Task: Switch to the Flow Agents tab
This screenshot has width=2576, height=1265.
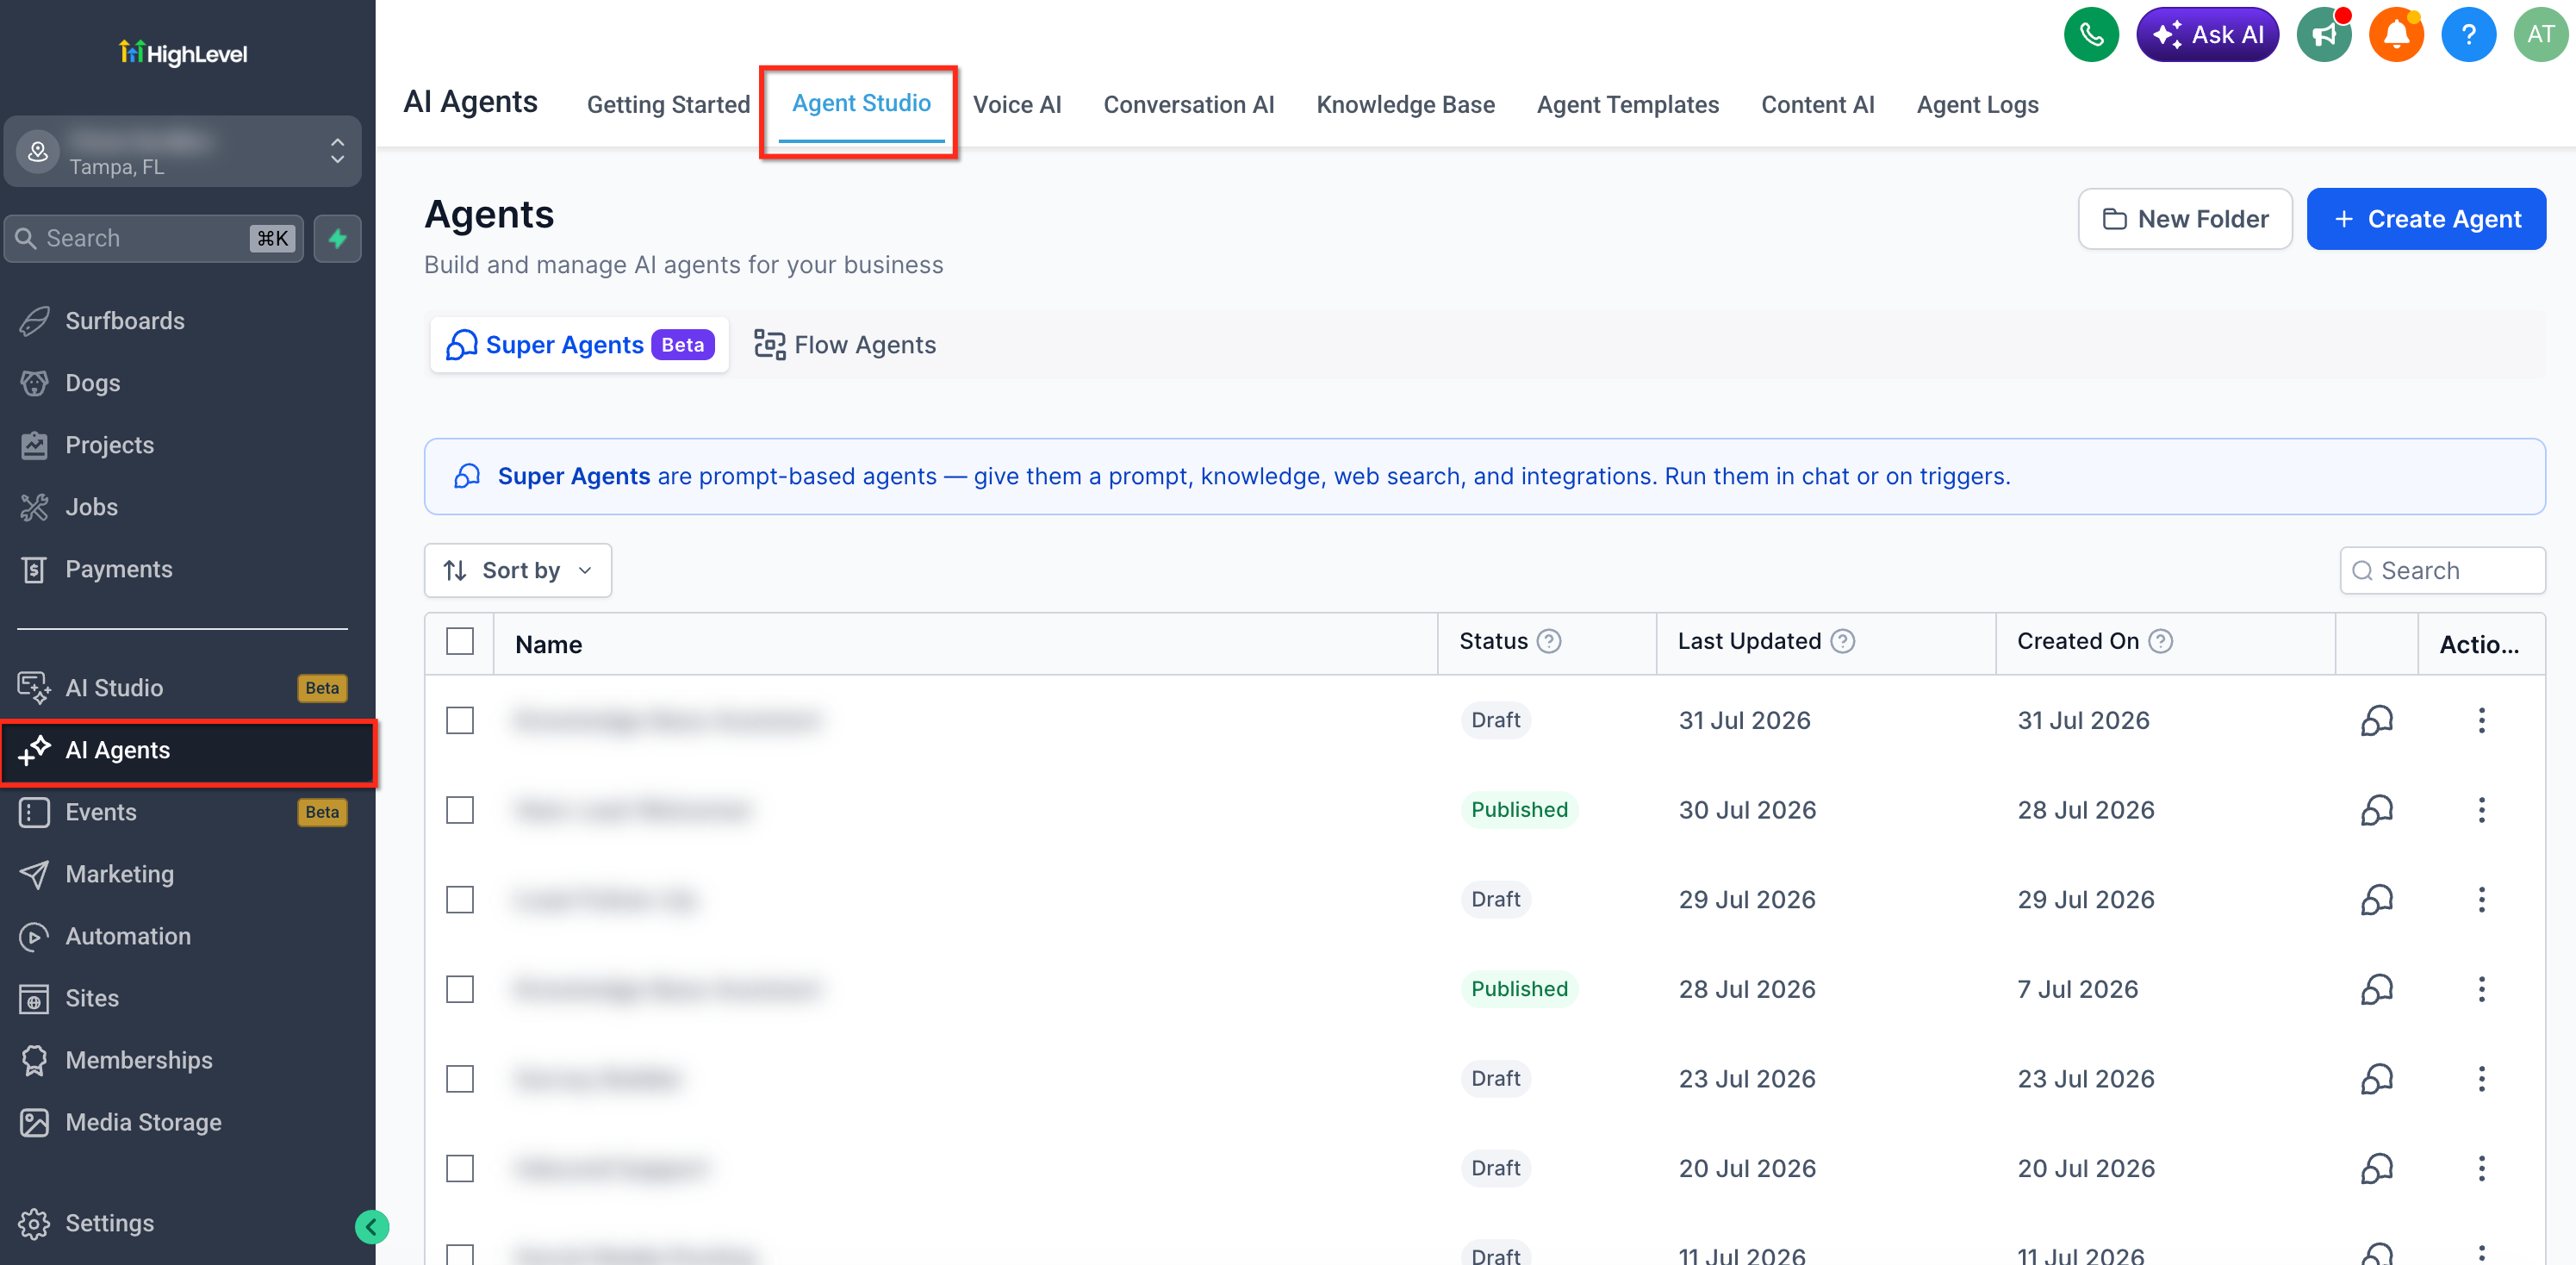Action: click(845, 345)
